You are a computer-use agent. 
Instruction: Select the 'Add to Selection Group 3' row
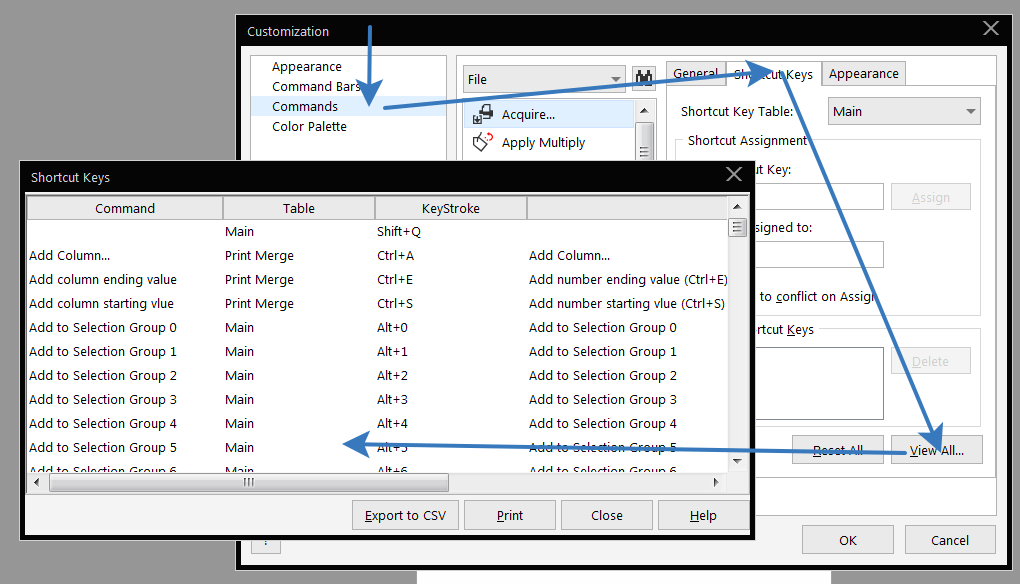click(103, 400)
